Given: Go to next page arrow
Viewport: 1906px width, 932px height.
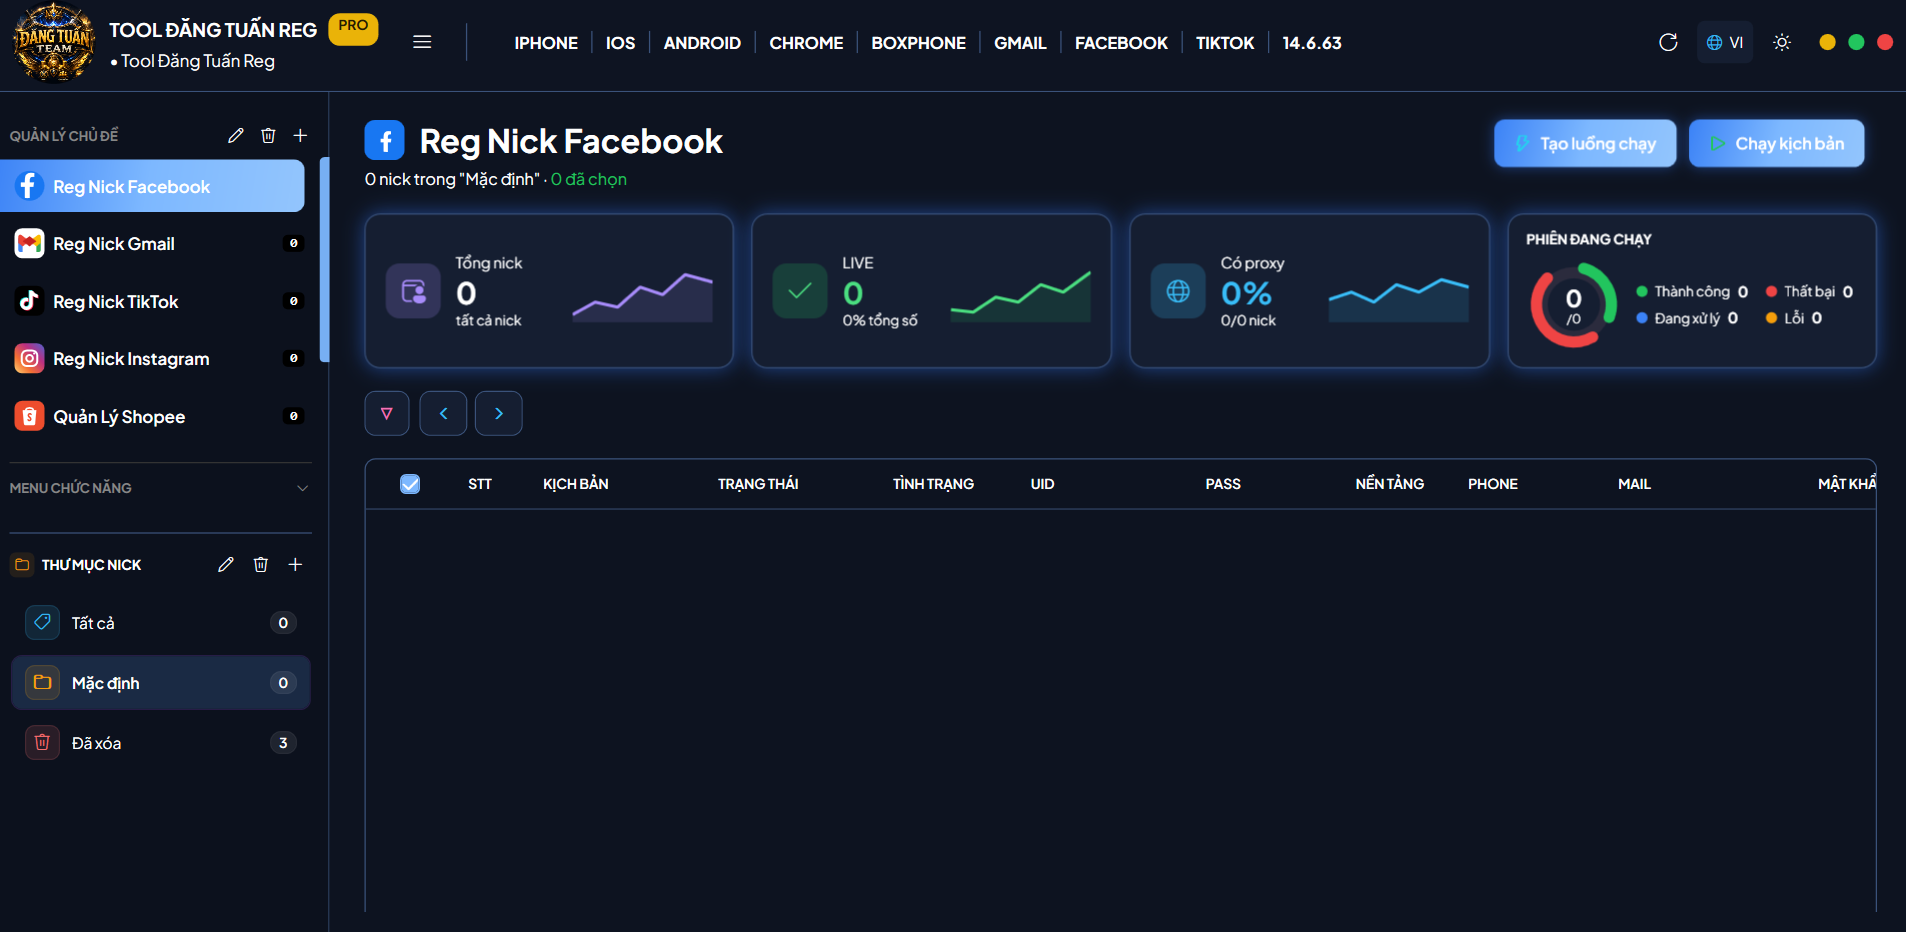Looking at the screenshot, I should (498, 413).
